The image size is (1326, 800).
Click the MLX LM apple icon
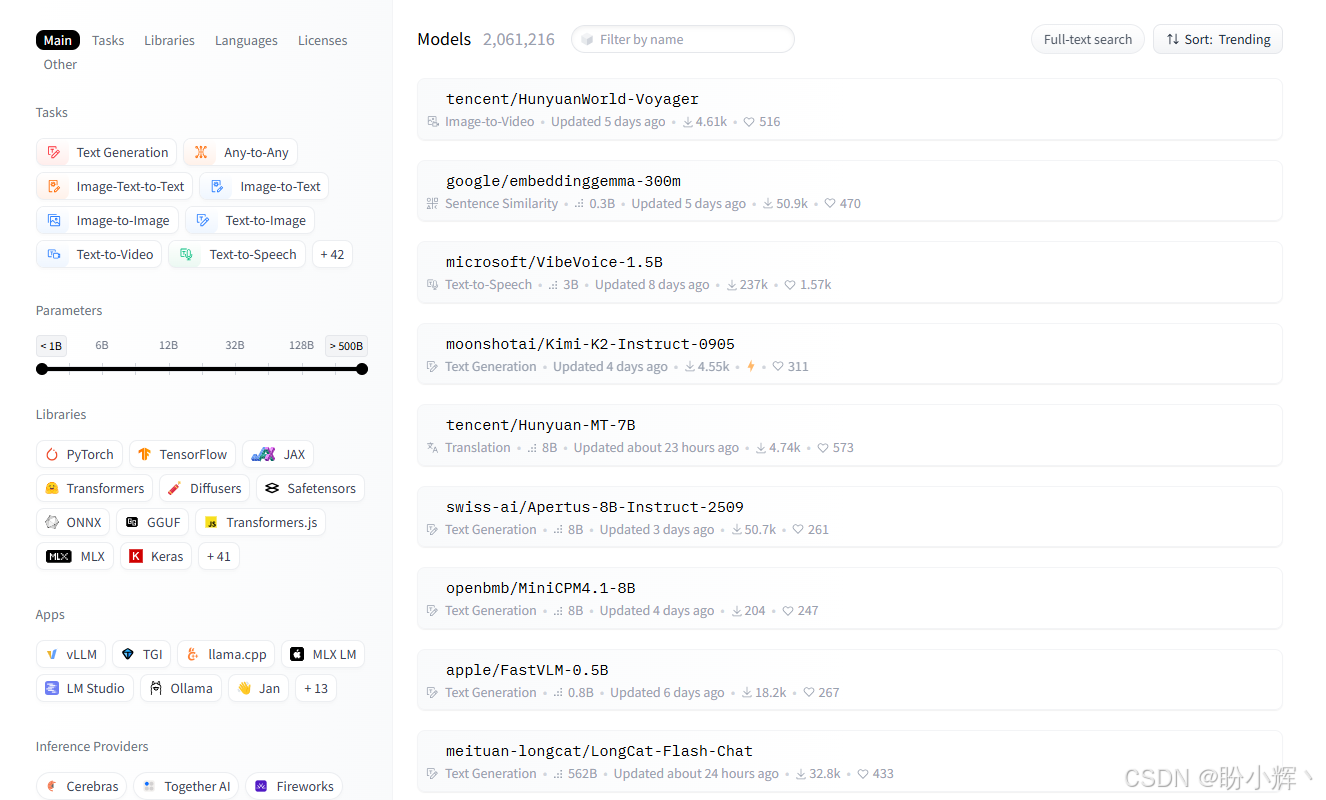coord(297,655)
